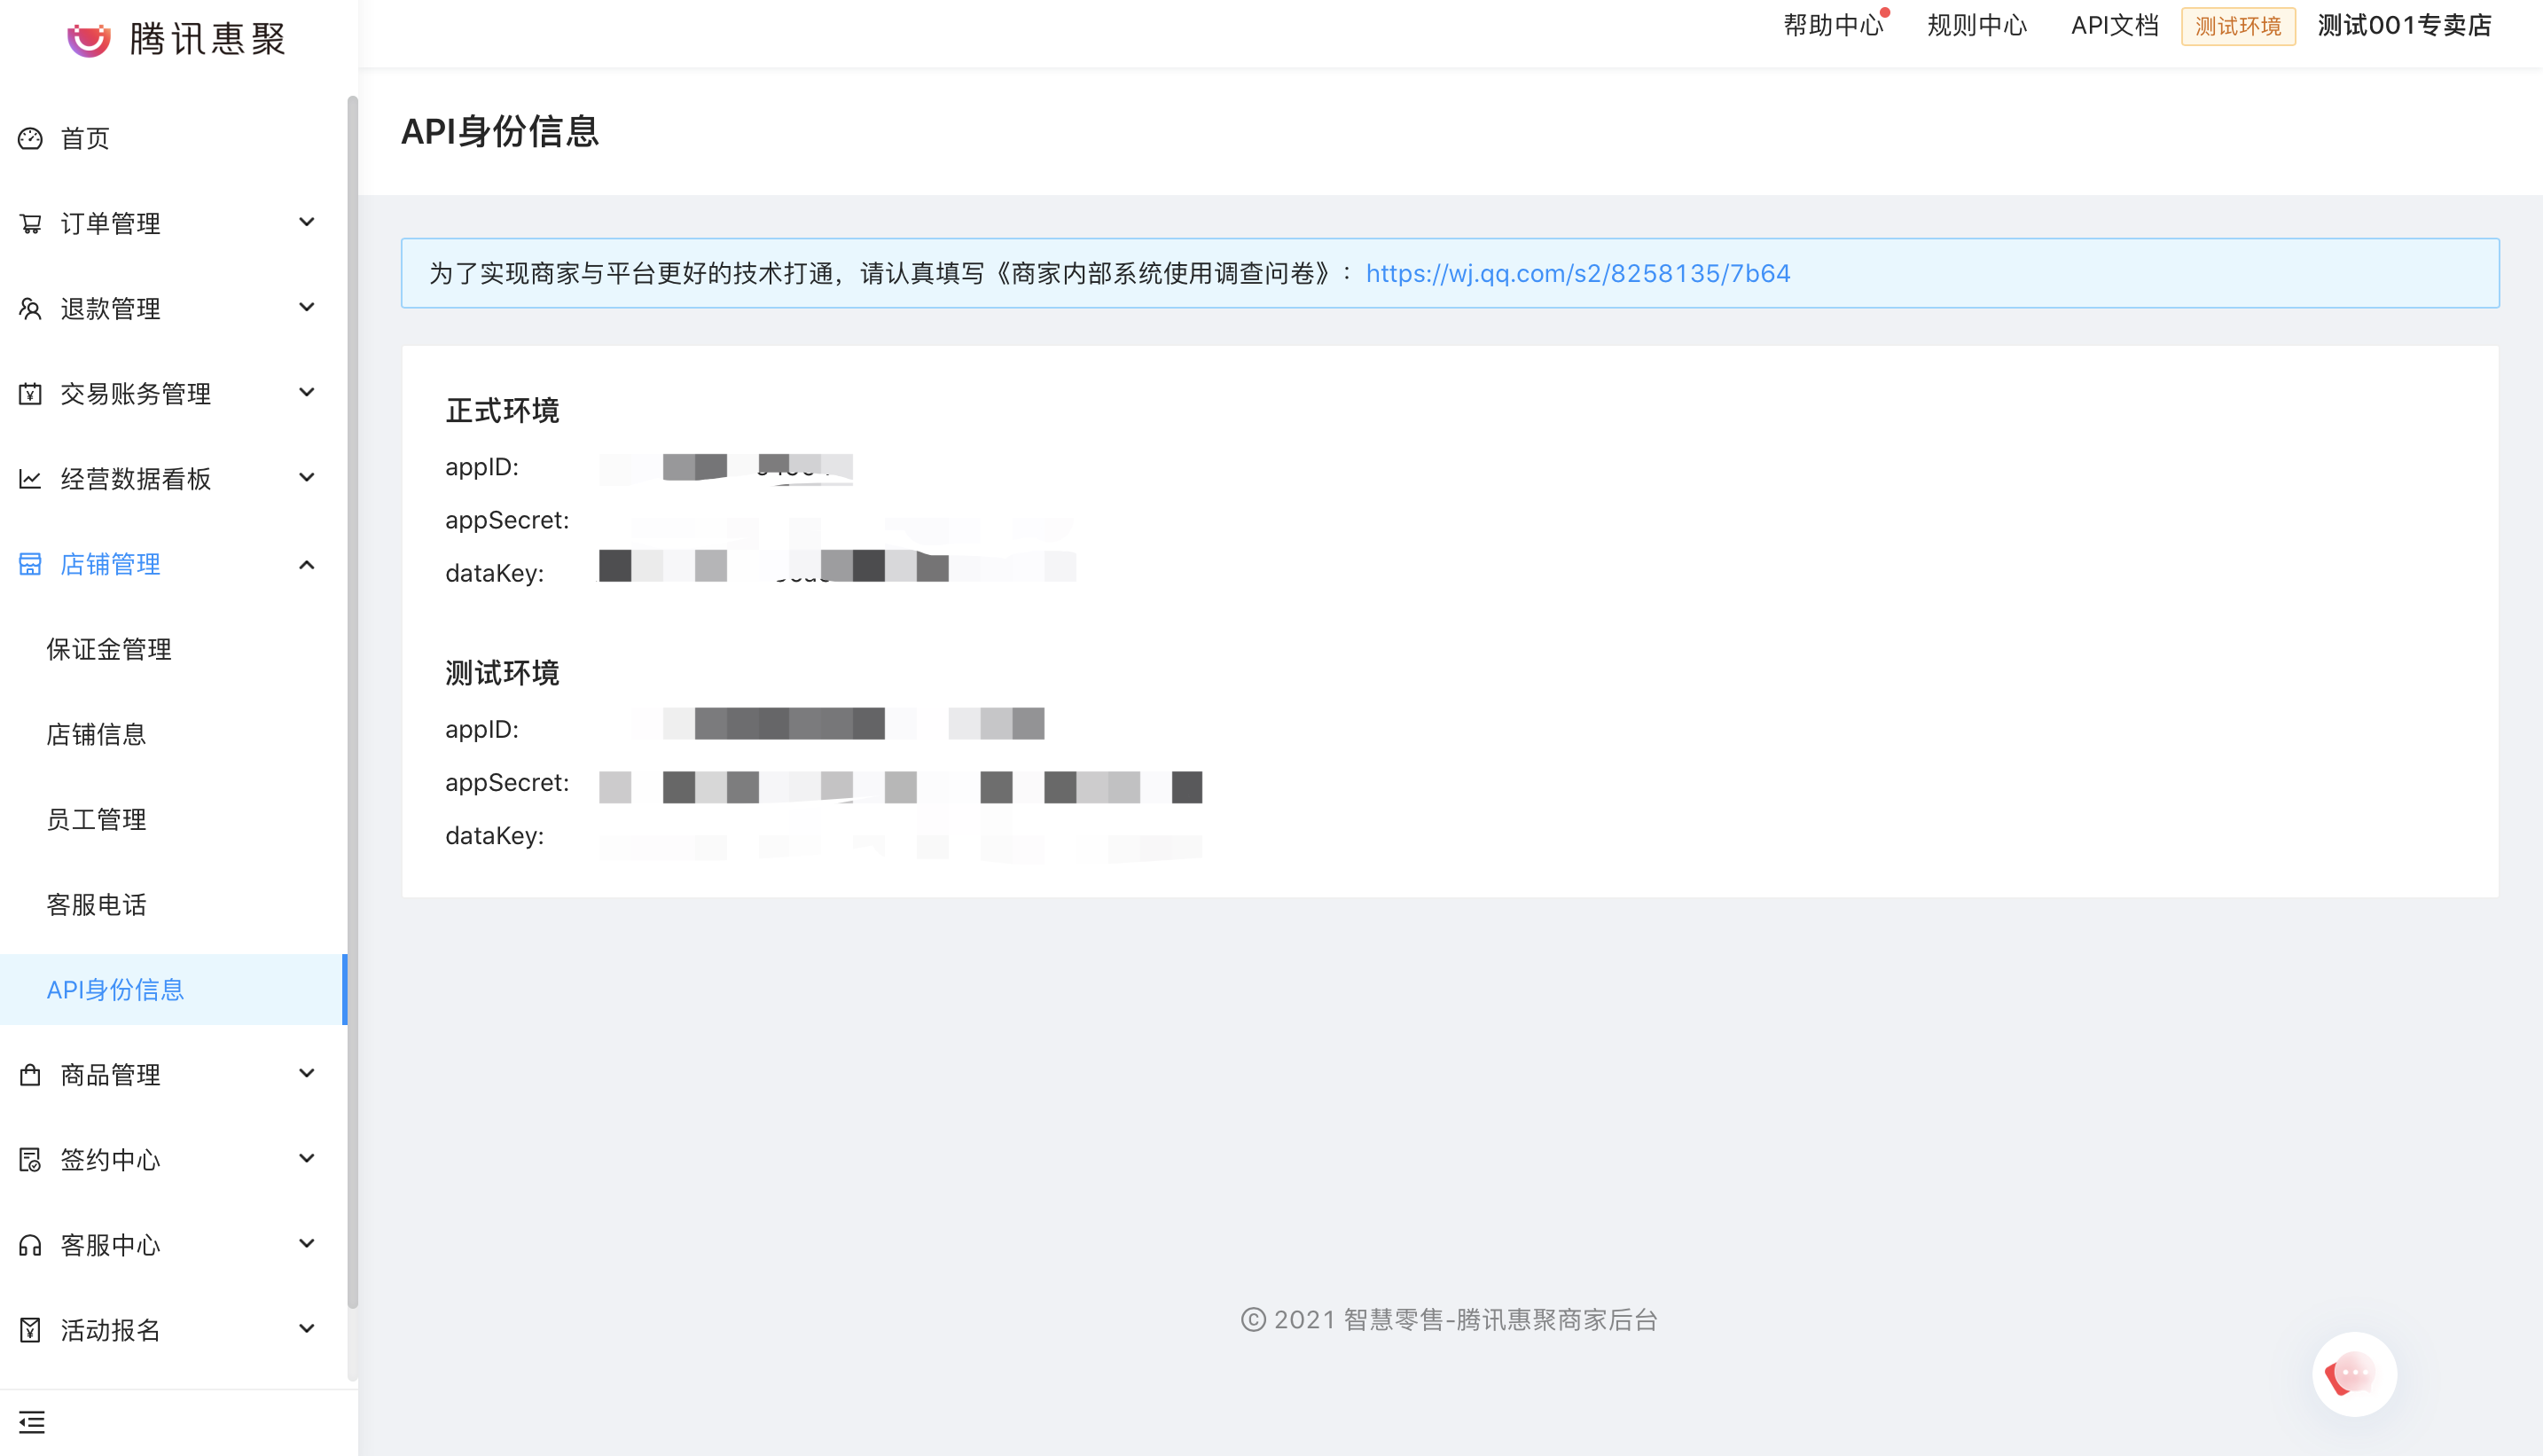Screen dimensions: 2543x1456
Task: Click the API身份信息 page title
Action: pos(500,132)
